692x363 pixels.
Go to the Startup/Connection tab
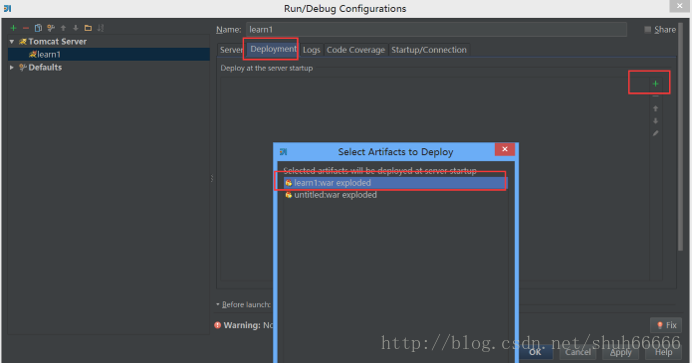tap(429, 50)
